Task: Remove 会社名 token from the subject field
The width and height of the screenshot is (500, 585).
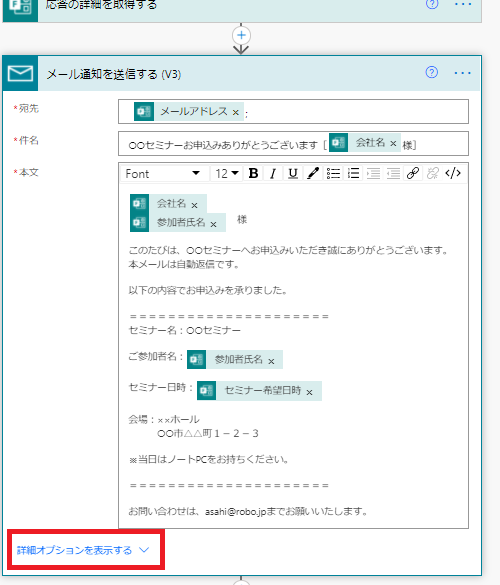Action: point(393,143)
